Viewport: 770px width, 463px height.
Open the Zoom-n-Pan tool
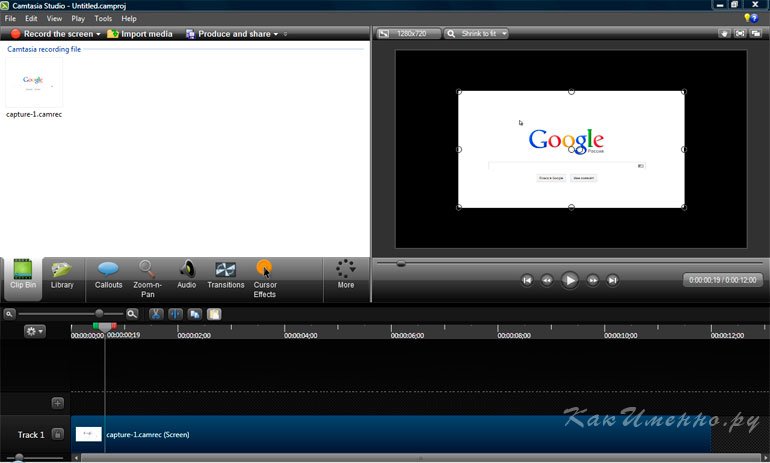(x=147, y=278)
